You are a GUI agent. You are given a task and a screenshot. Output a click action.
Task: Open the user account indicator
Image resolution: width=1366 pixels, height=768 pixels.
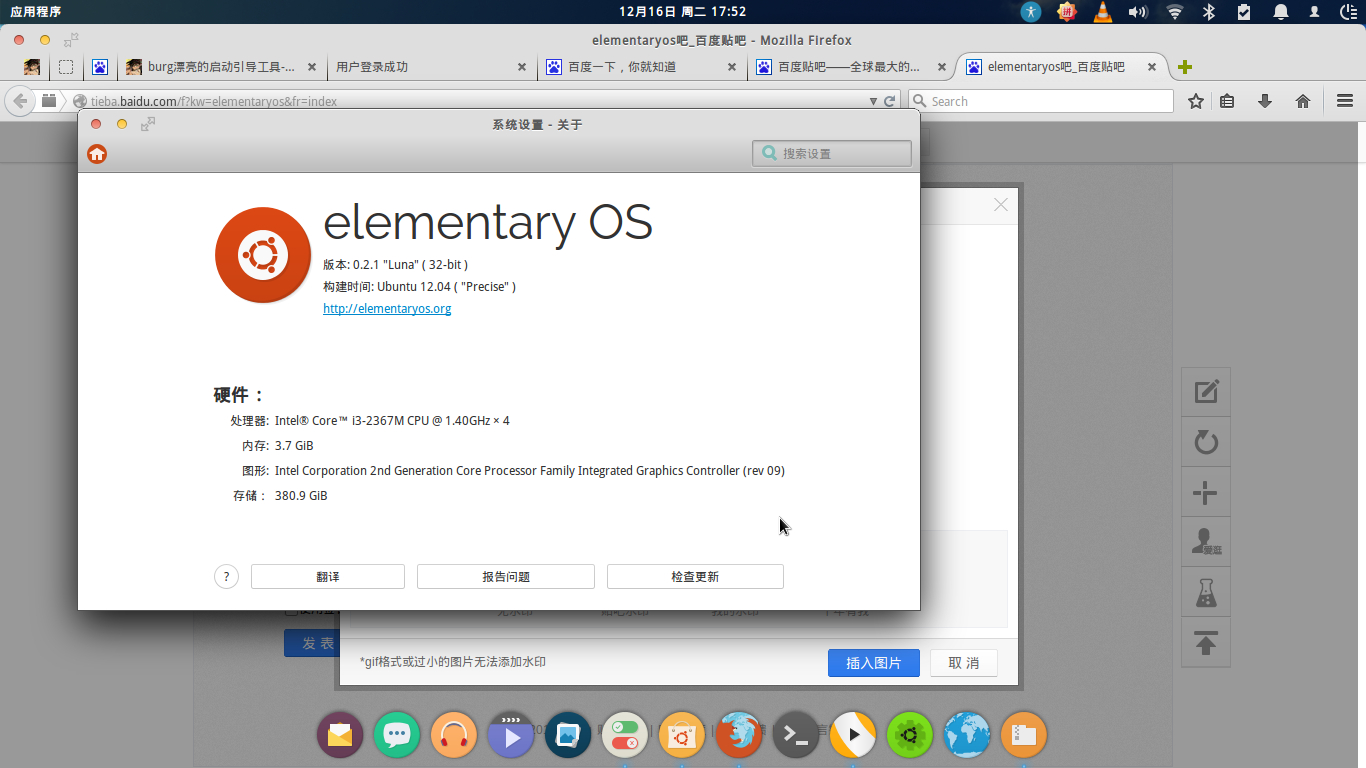[1314, 12]
